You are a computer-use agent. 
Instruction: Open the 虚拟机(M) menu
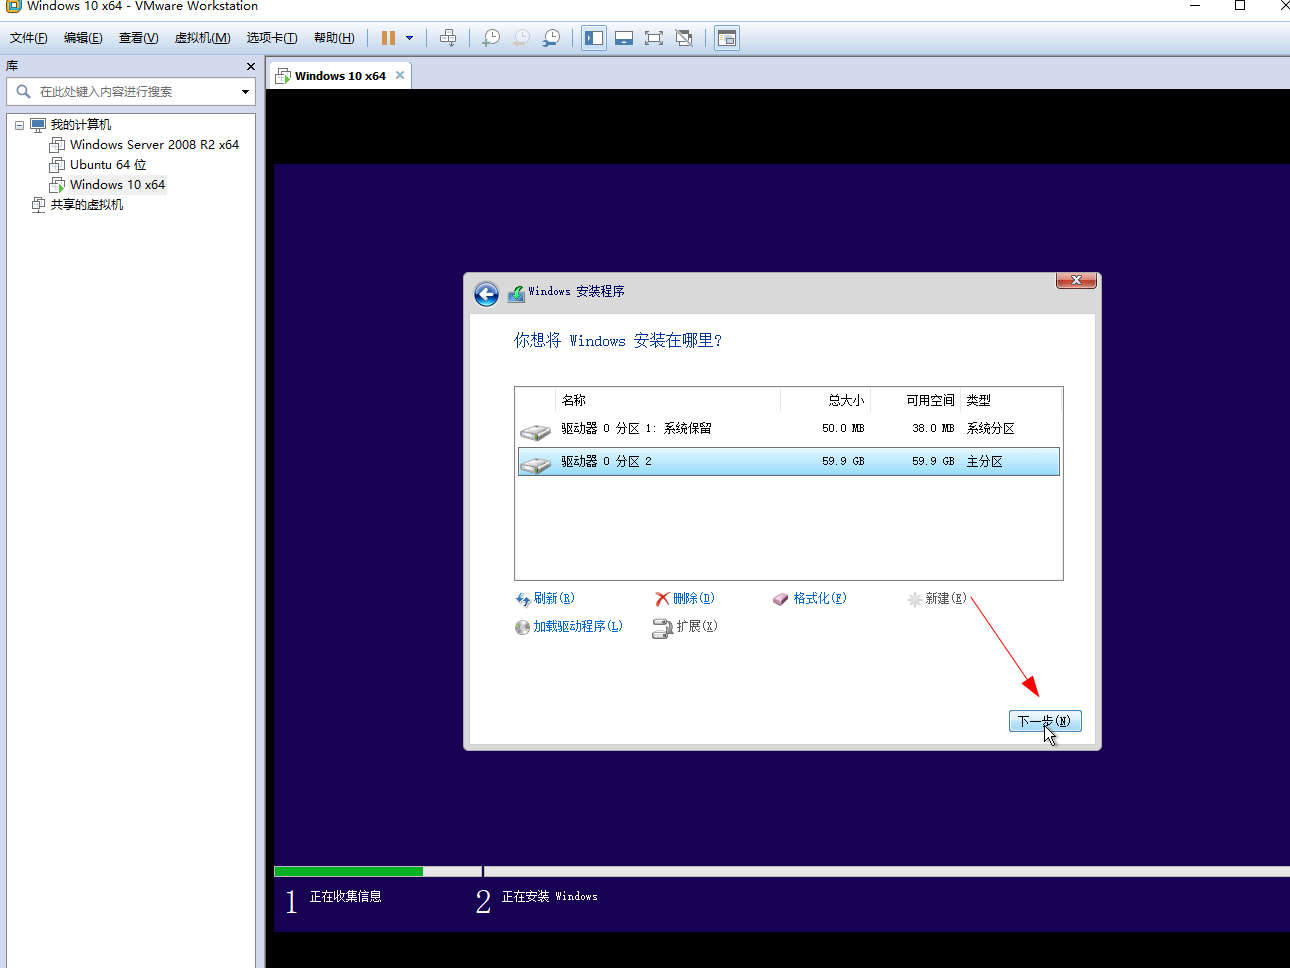click(x=202, y=38)
